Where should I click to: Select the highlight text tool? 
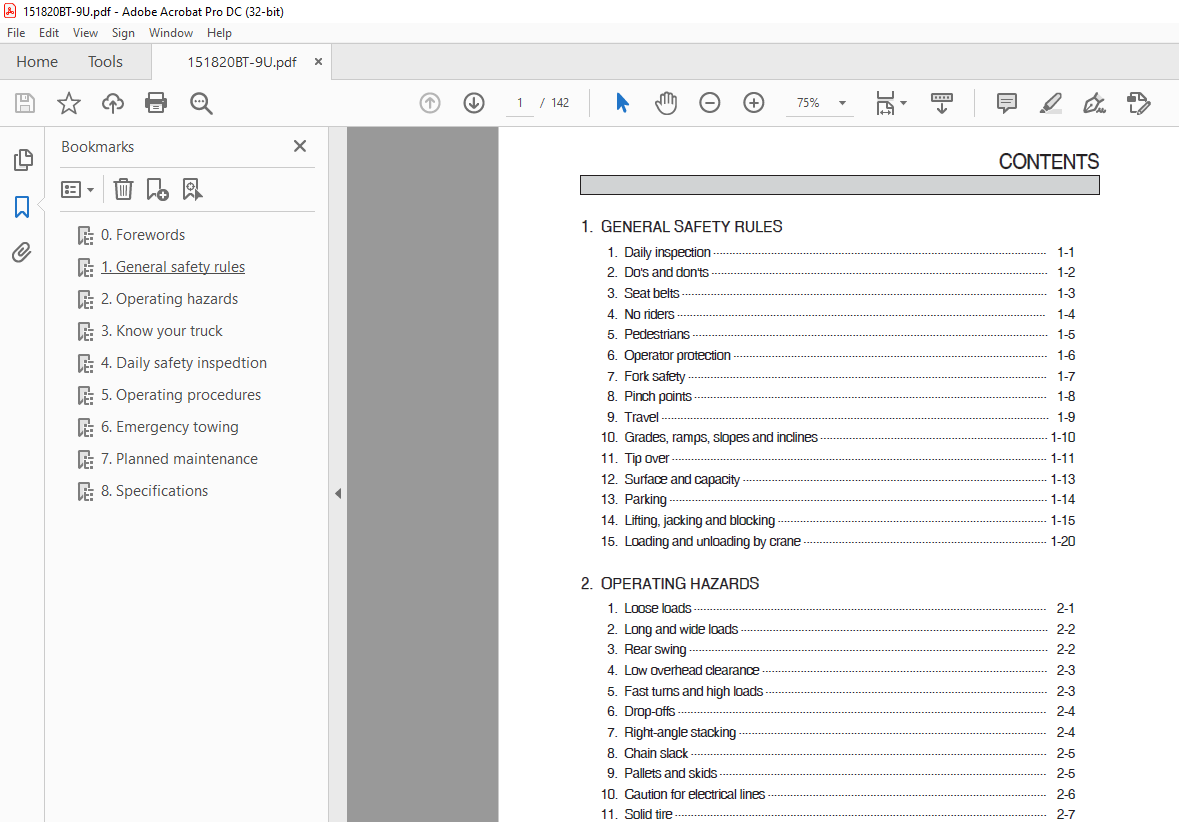pos(1050,103)
